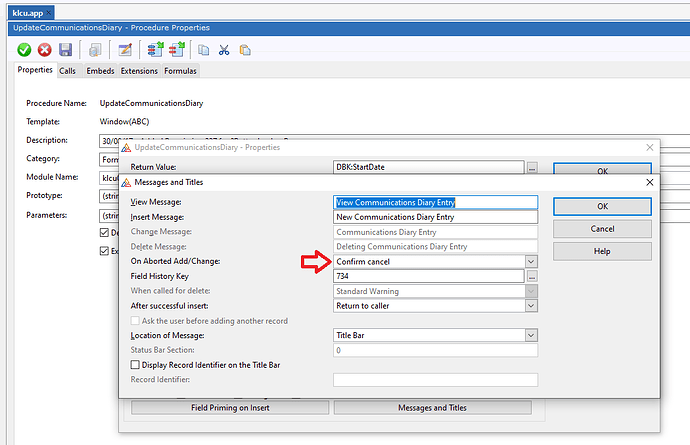Image resolution: width=690 pixels, height=445 pixels.
Task: Click the green checkmark accept icon
Action: [x=24, y=50]
